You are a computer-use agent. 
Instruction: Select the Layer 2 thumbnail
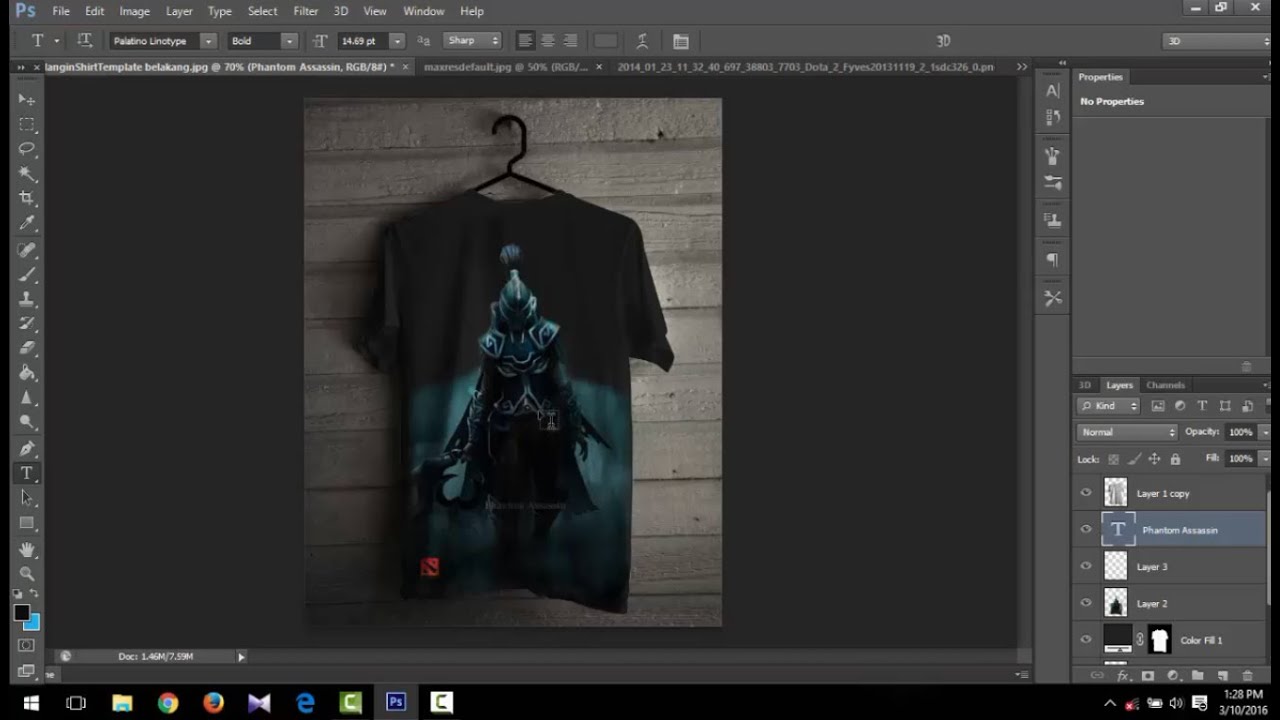click(x=1115, y=603)
